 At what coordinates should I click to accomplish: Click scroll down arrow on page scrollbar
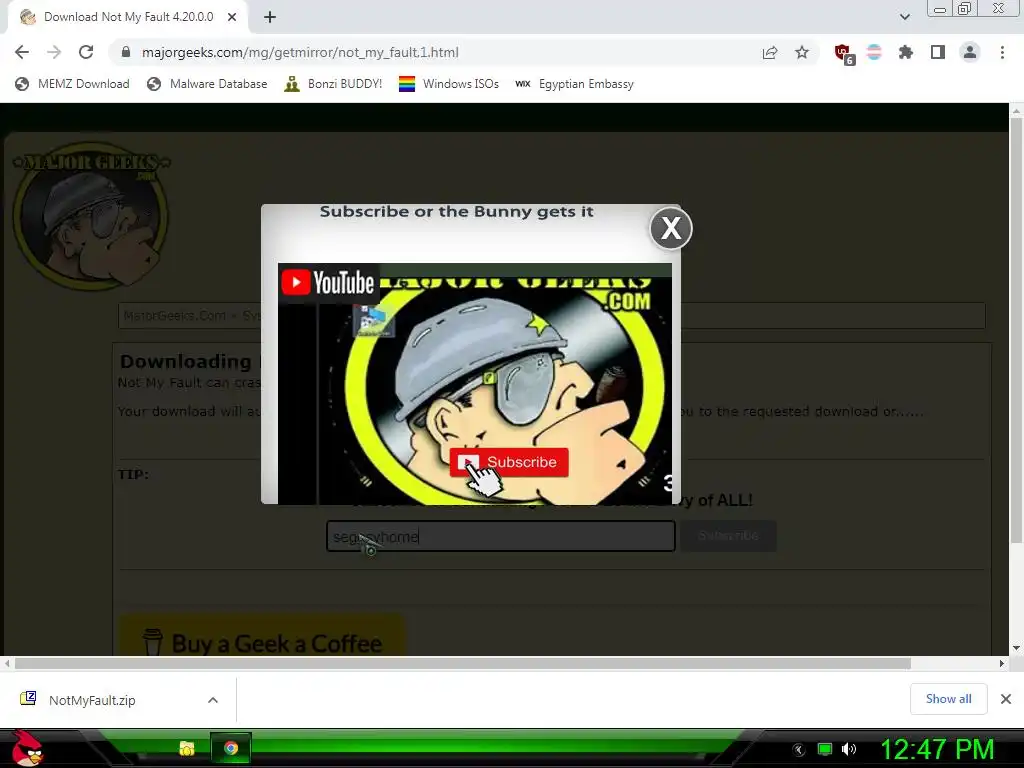pyautogui.click(x=1016, y=648)
